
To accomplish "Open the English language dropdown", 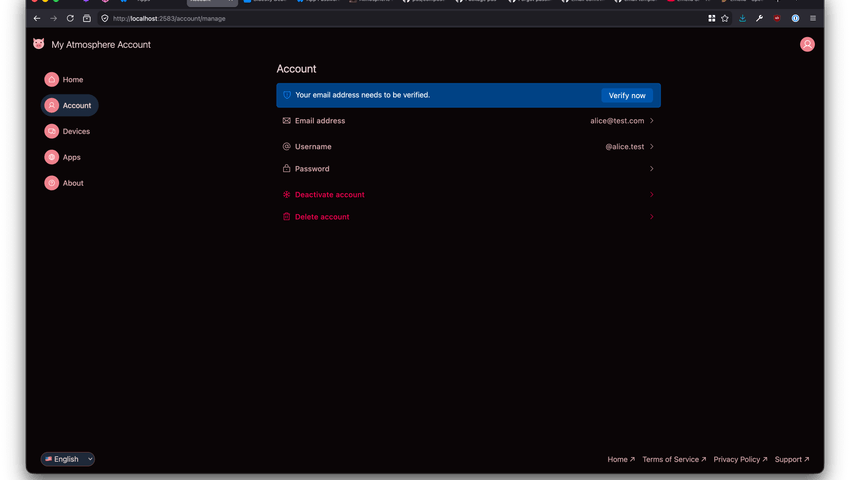I will [x=68, y=459].
